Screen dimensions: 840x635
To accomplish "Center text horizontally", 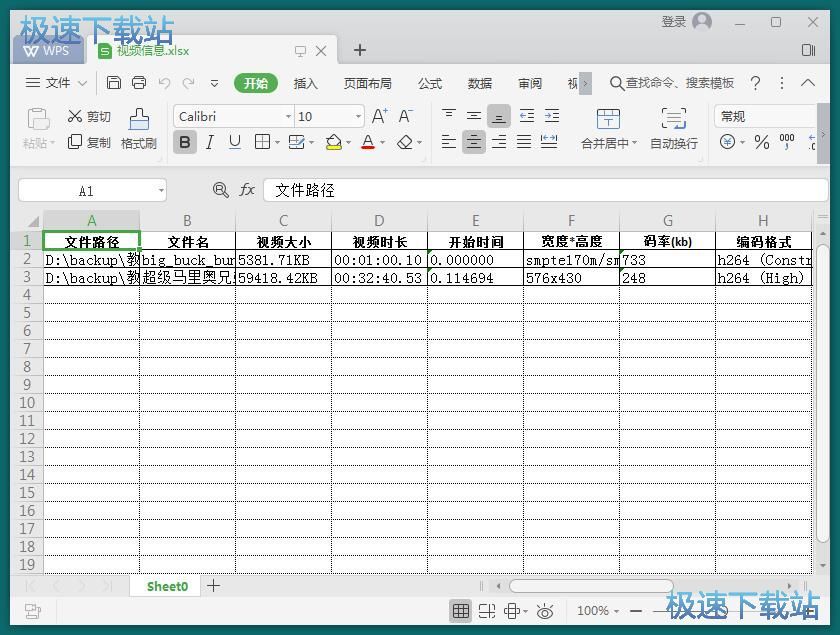I will 474,142.
